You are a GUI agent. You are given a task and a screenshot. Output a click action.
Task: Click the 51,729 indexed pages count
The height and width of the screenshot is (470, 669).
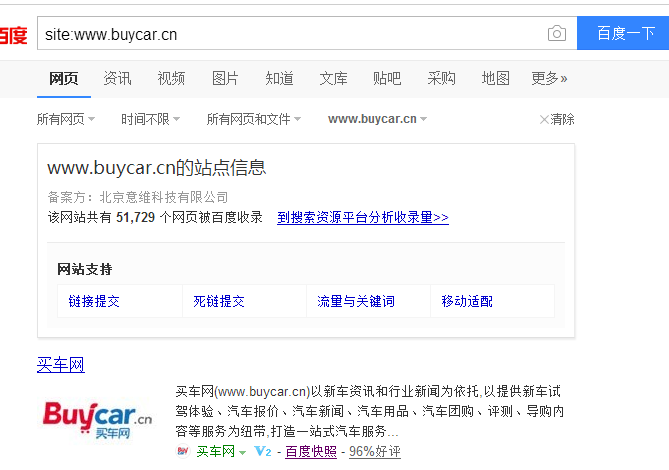[135, 218]
